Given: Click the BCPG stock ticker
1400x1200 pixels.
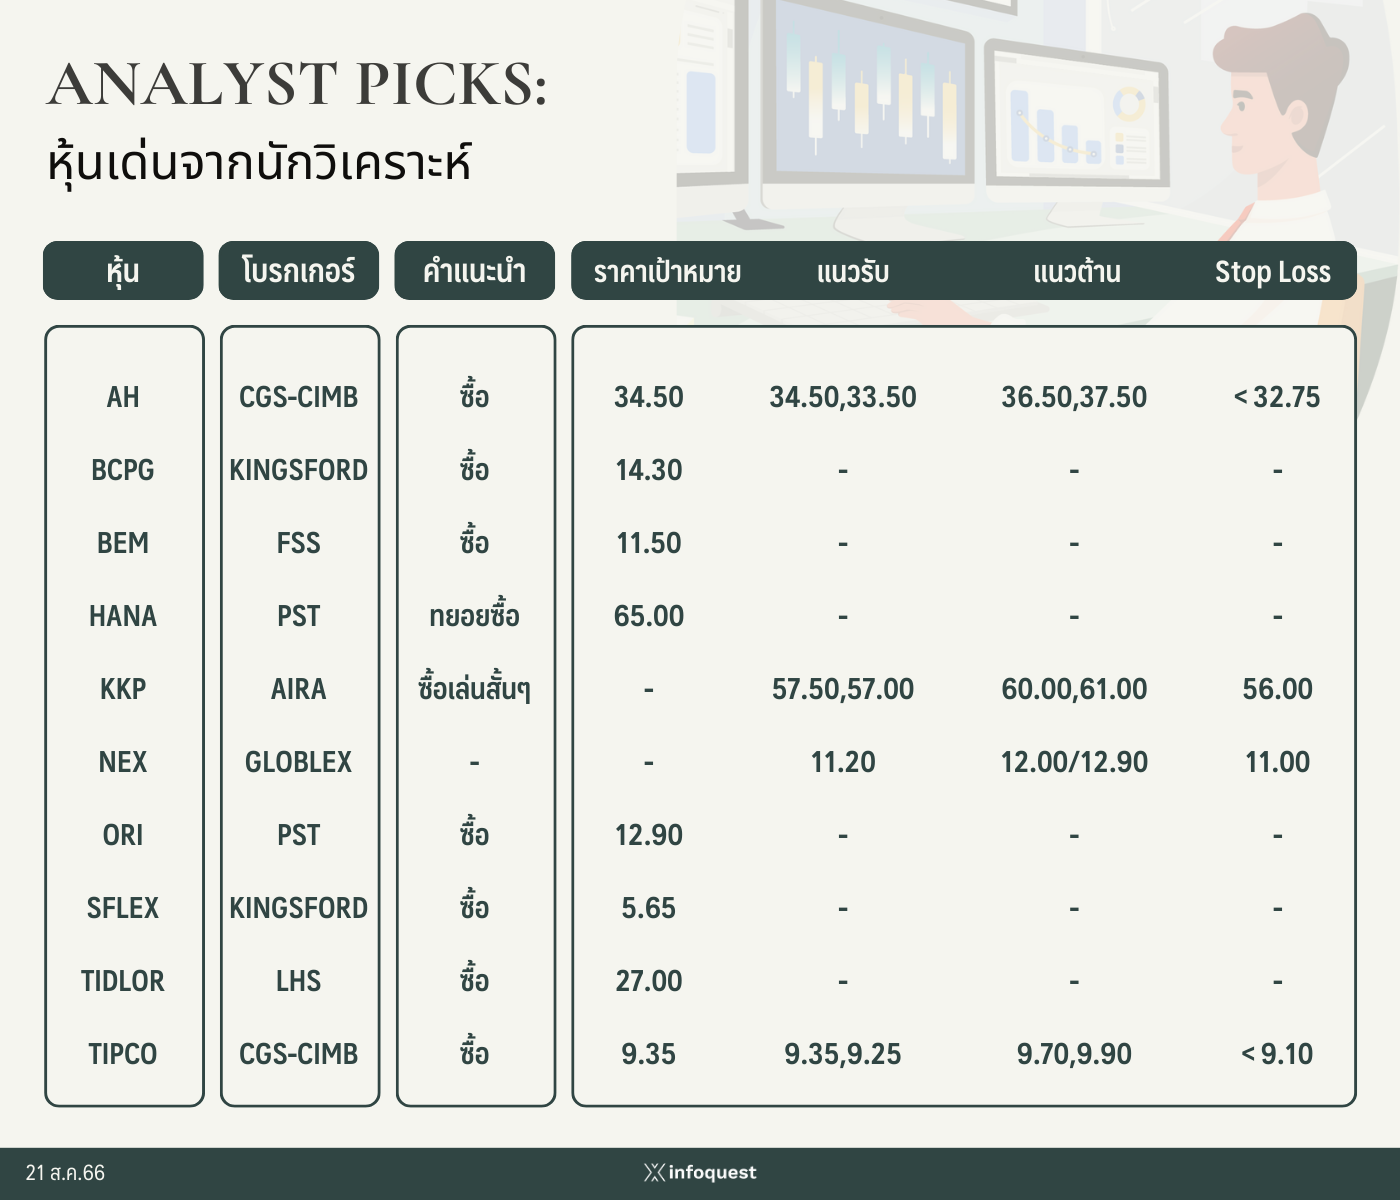Looking at the screenshot, I should [123, 470].
